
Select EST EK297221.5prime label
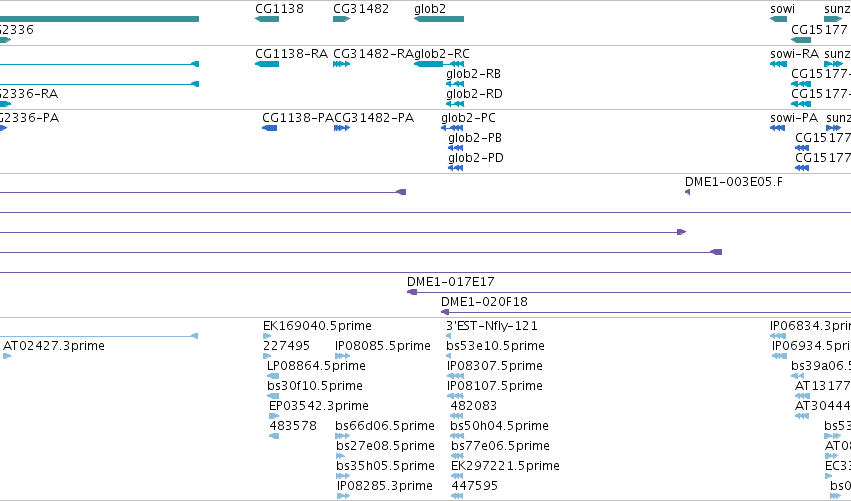pyautogui.click(x=505, y=466)
